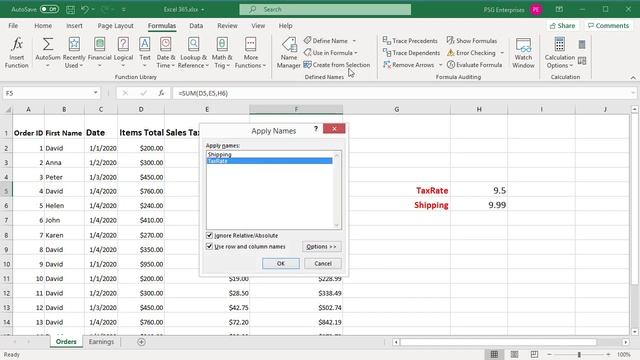Open More Functions menu
The height and width of the screenshot is (360, 640).
click(x=250, y=52)
